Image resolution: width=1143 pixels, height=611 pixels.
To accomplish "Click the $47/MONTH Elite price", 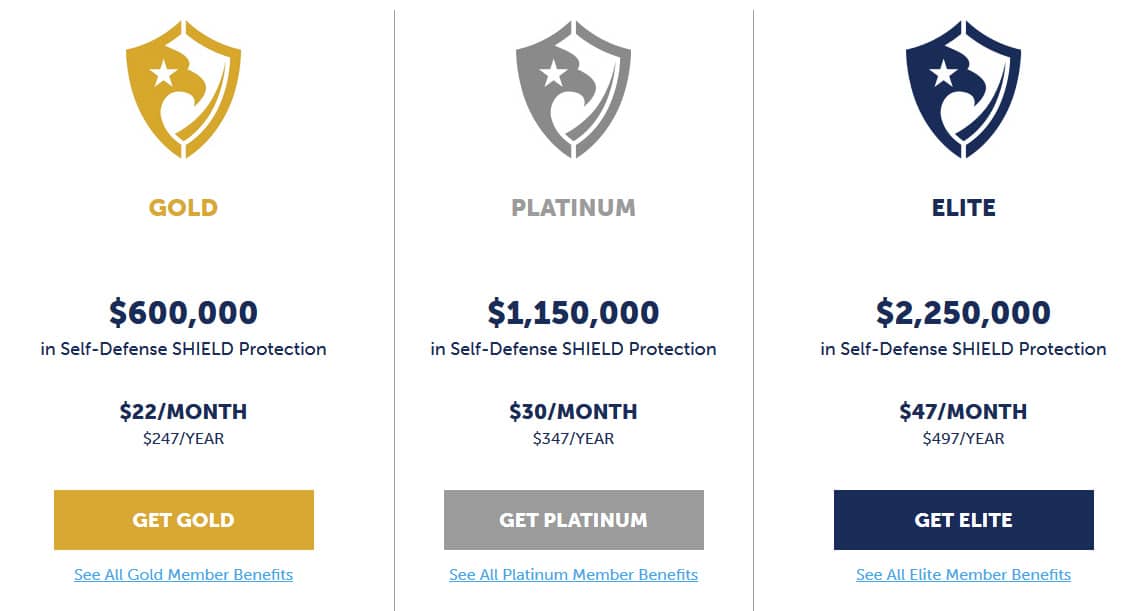I will pos(963,411).
